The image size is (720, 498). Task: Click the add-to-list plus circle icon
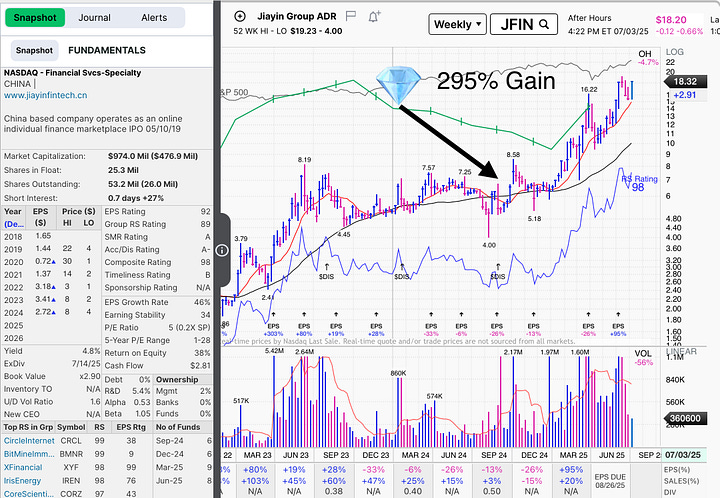(240, 17)
